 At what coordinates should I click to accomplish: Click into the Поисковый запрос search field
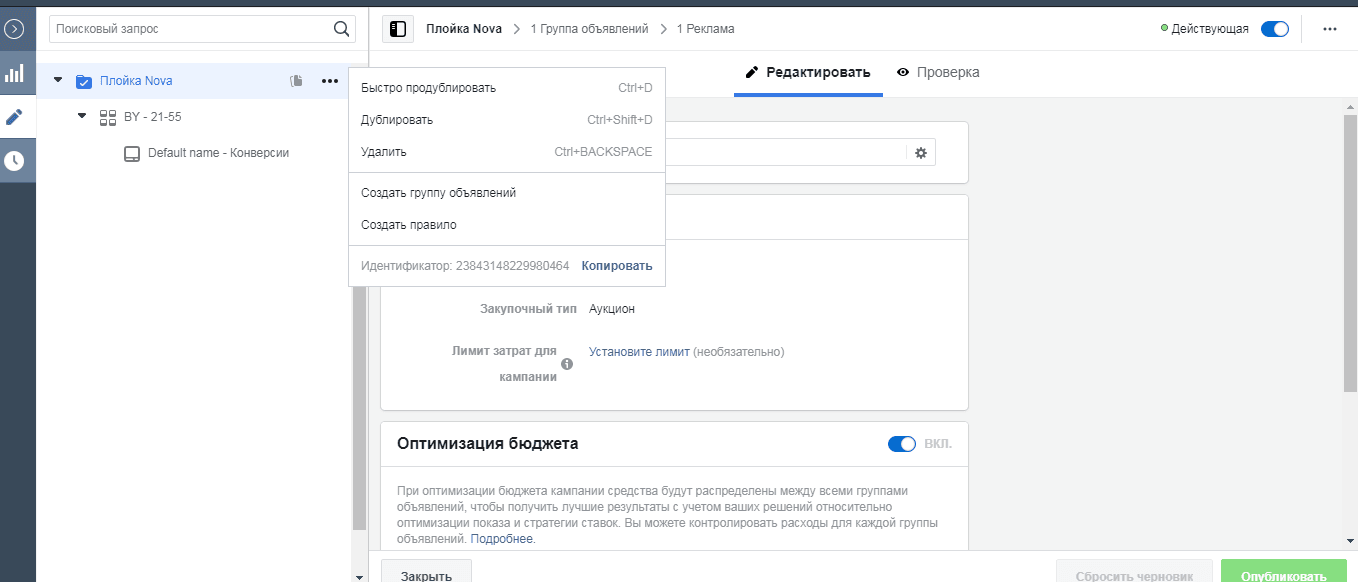[192, 29]
